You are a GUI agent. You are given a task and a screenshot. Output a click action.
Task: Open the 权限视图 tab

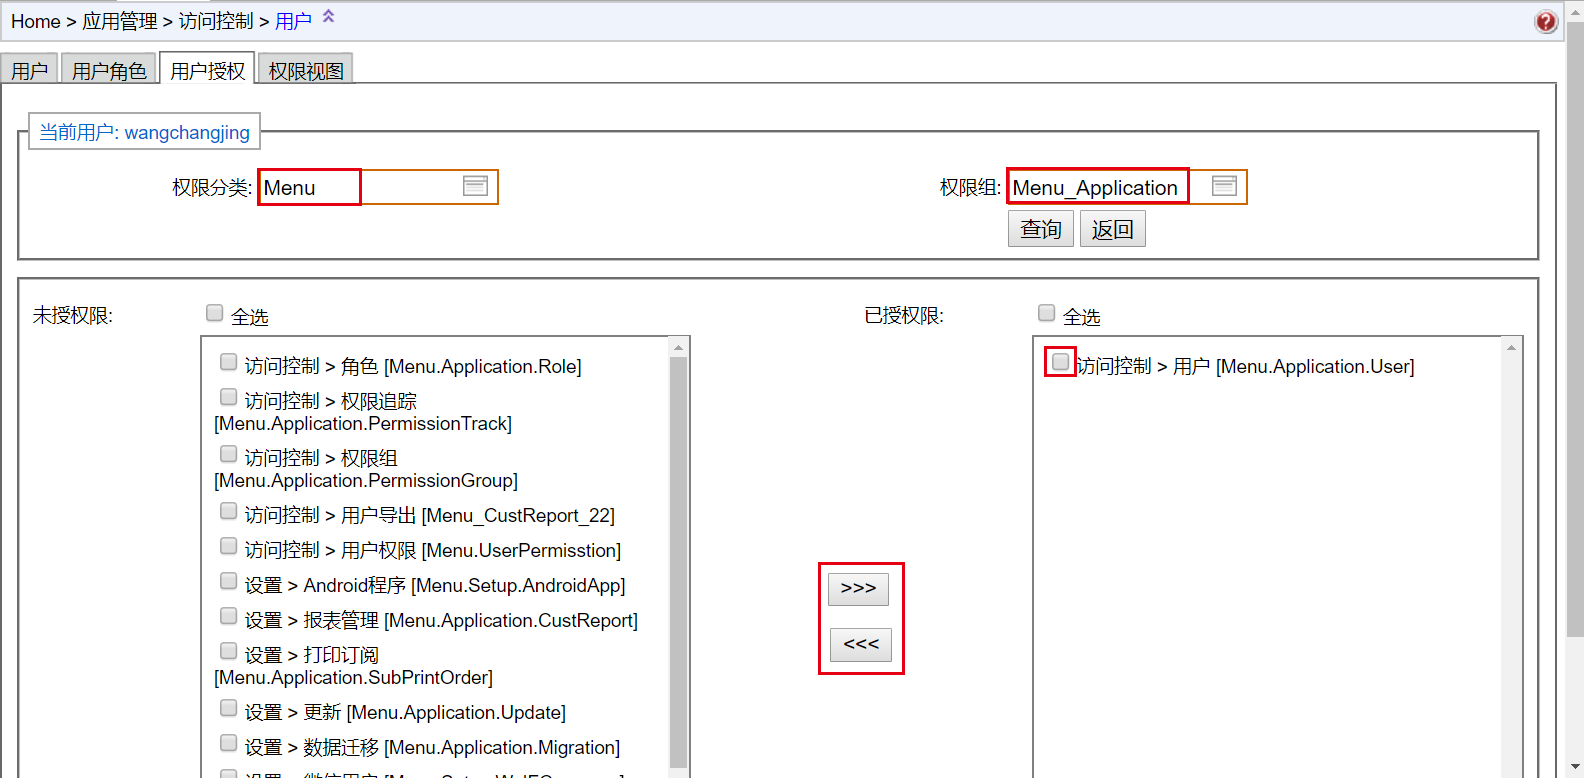tap(306, 69)
